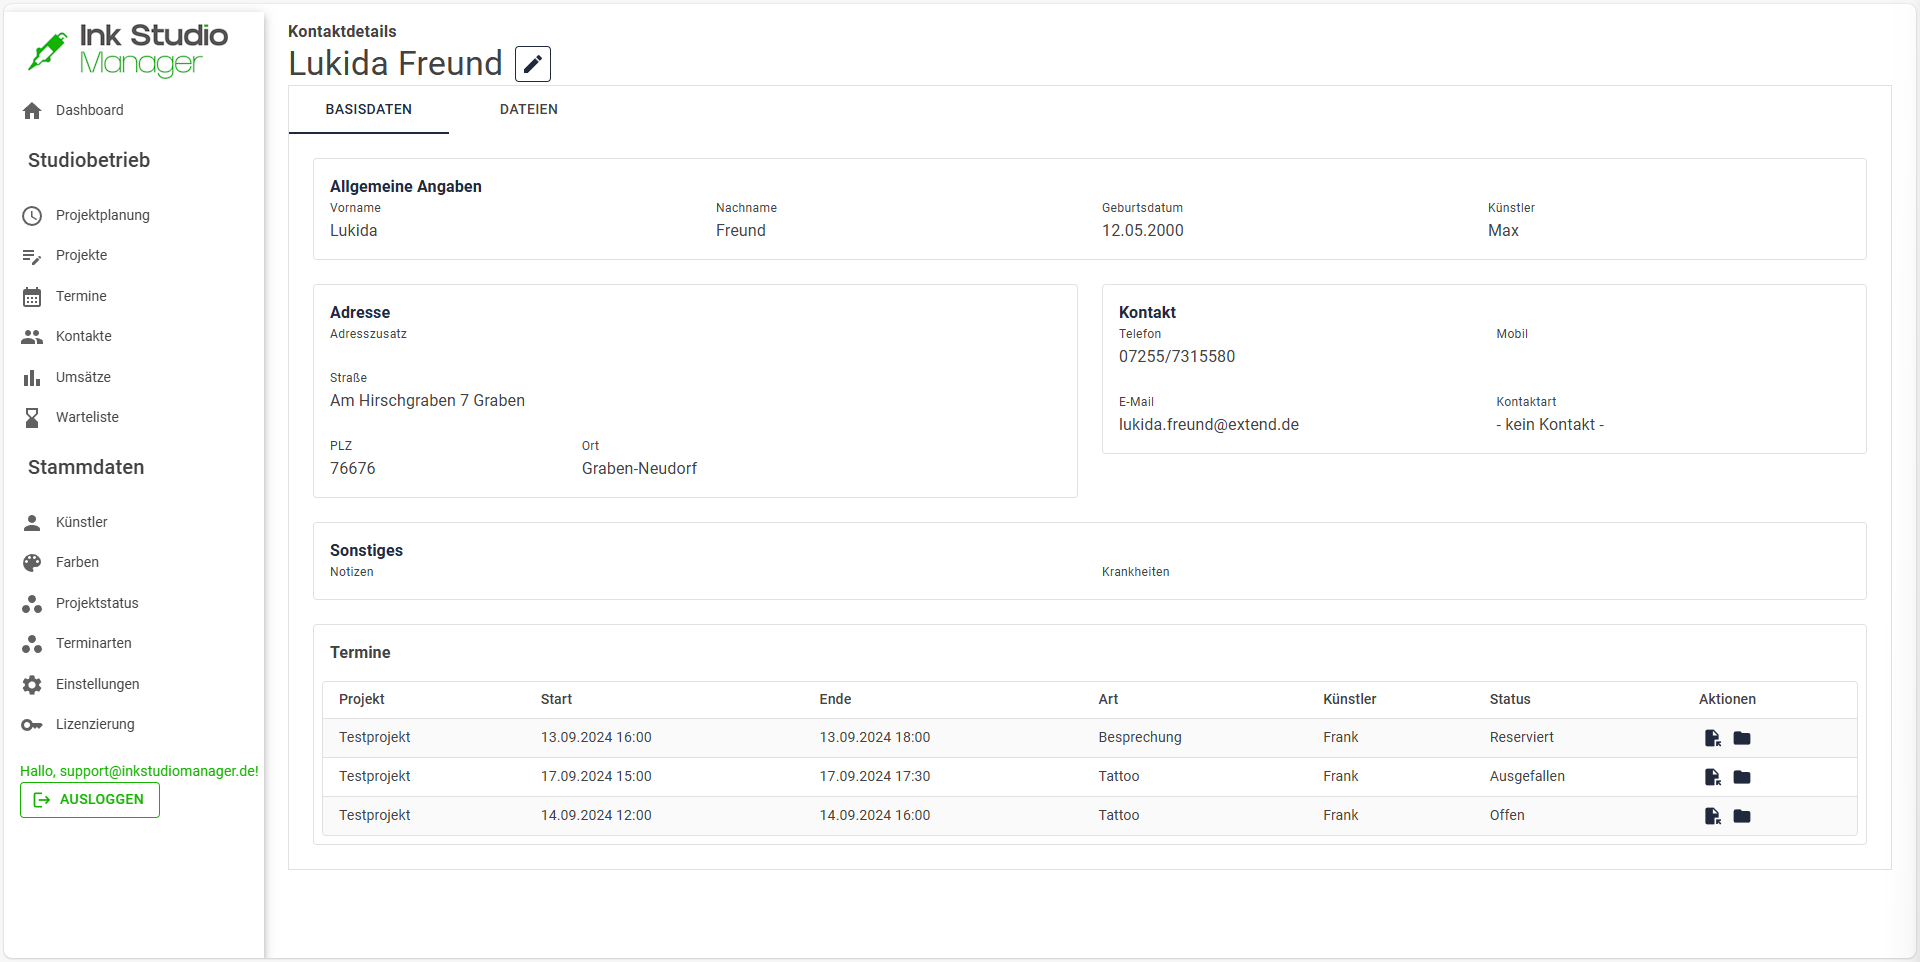
Task: Click the Termine calendar icon
Action: coord(32,297)
